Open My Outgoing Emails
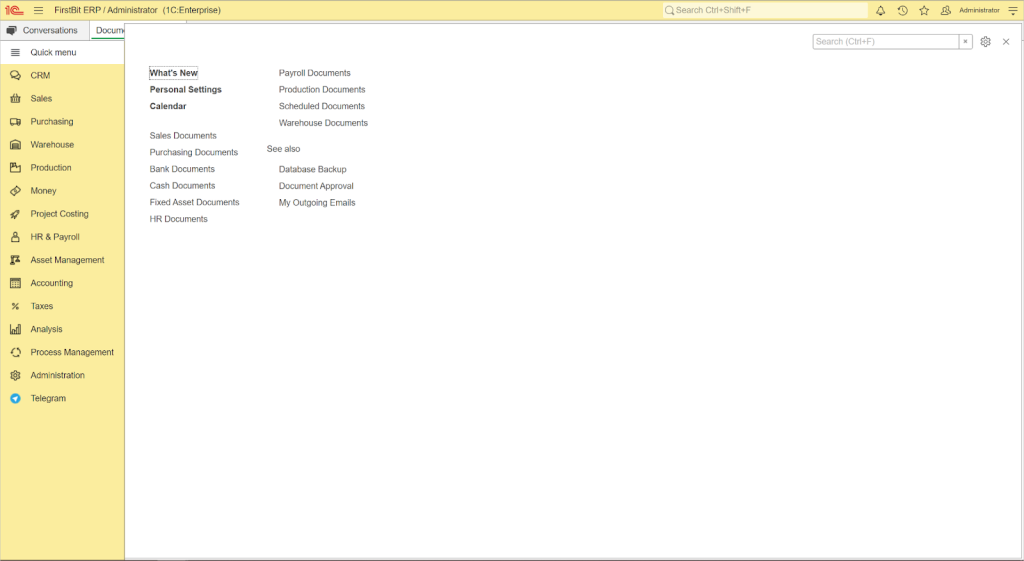 (x=317, y=202)
